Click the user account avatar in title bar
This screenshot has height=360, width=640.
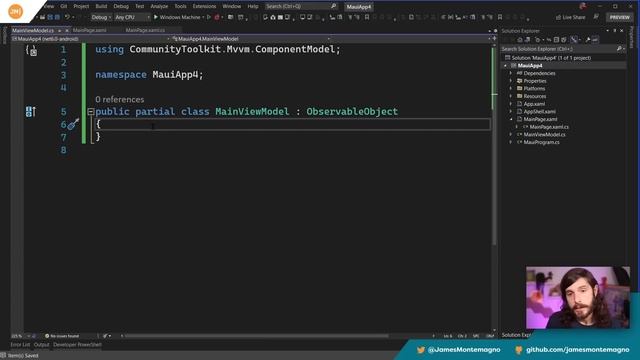tap(583, 6)
